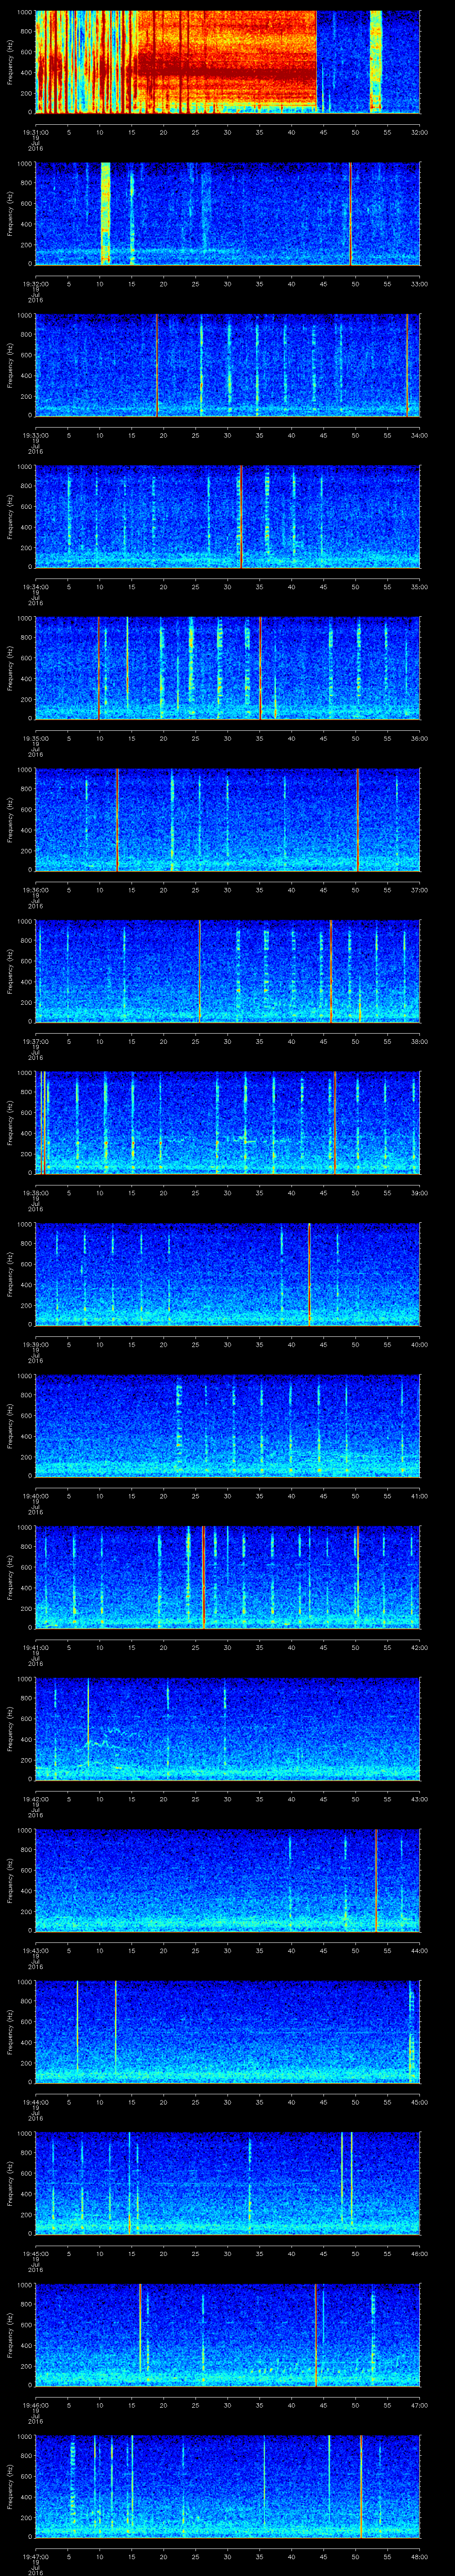The image size is (455, 2576).
Task: Click the '19:42:00' start time label
Action: 35,1798
